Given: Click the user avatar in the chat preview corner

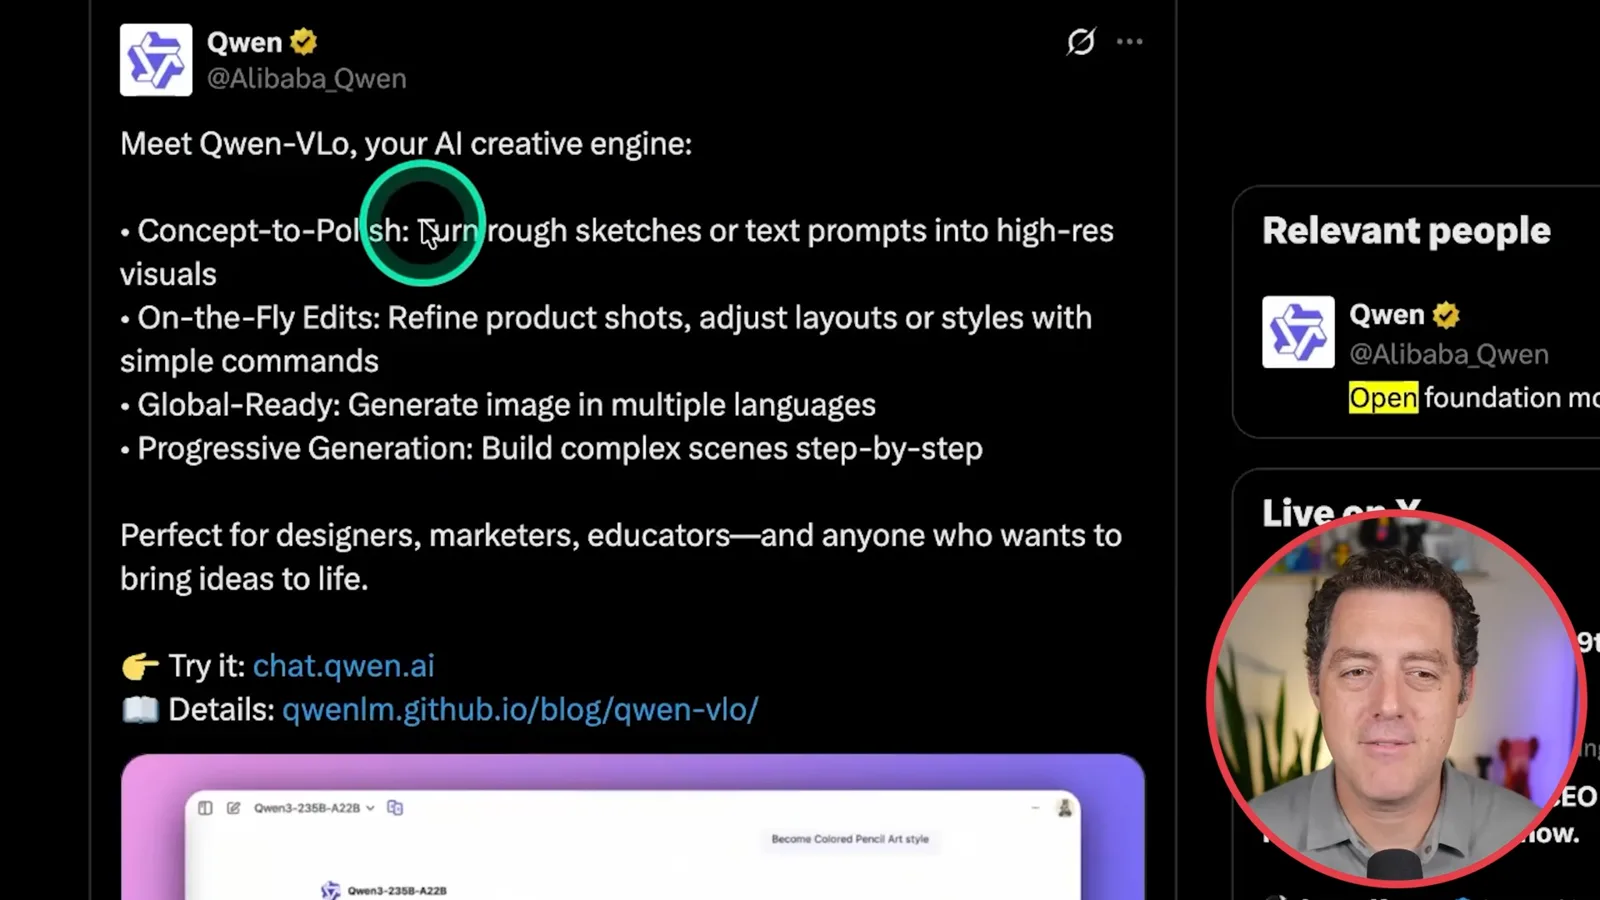Looking at the screenshot, I should tap(1065, 807).
